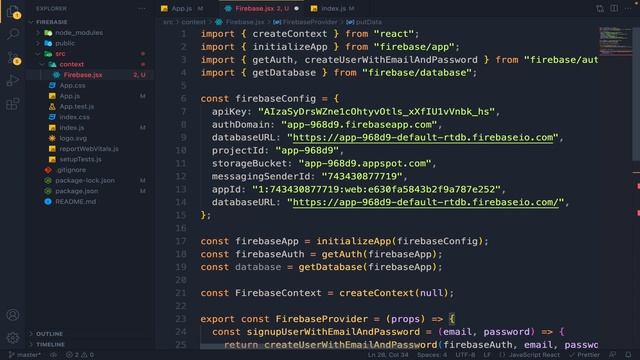
Task: Click the Ln, Col cursor position indicator
Action: [388, 355]
